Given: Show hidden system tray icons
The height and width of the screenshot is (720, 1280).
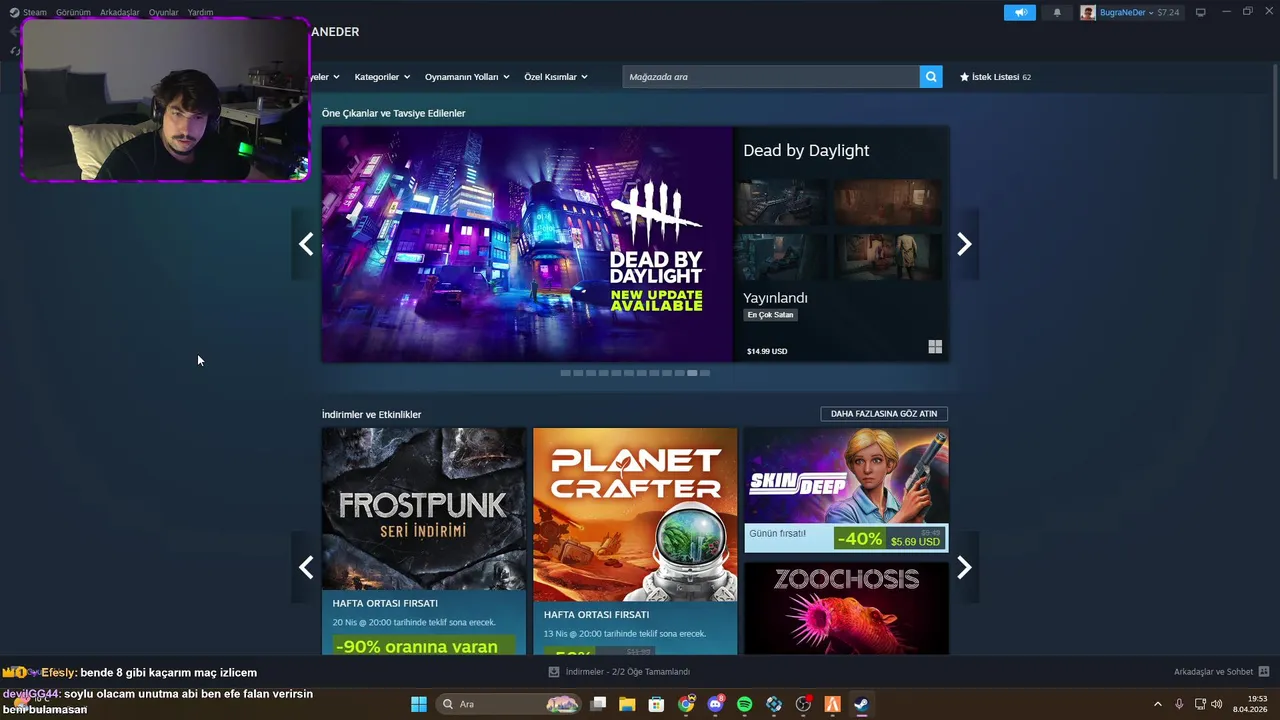Looking at the screenshot, I should pyautogui.click(x=1158, y=704).
